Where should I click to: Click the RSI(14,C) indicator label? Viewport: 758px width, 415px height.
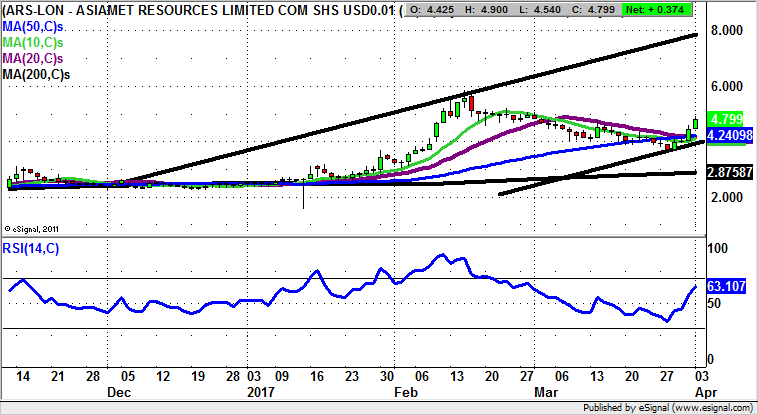pyautogui.click(x=31, y=249)
